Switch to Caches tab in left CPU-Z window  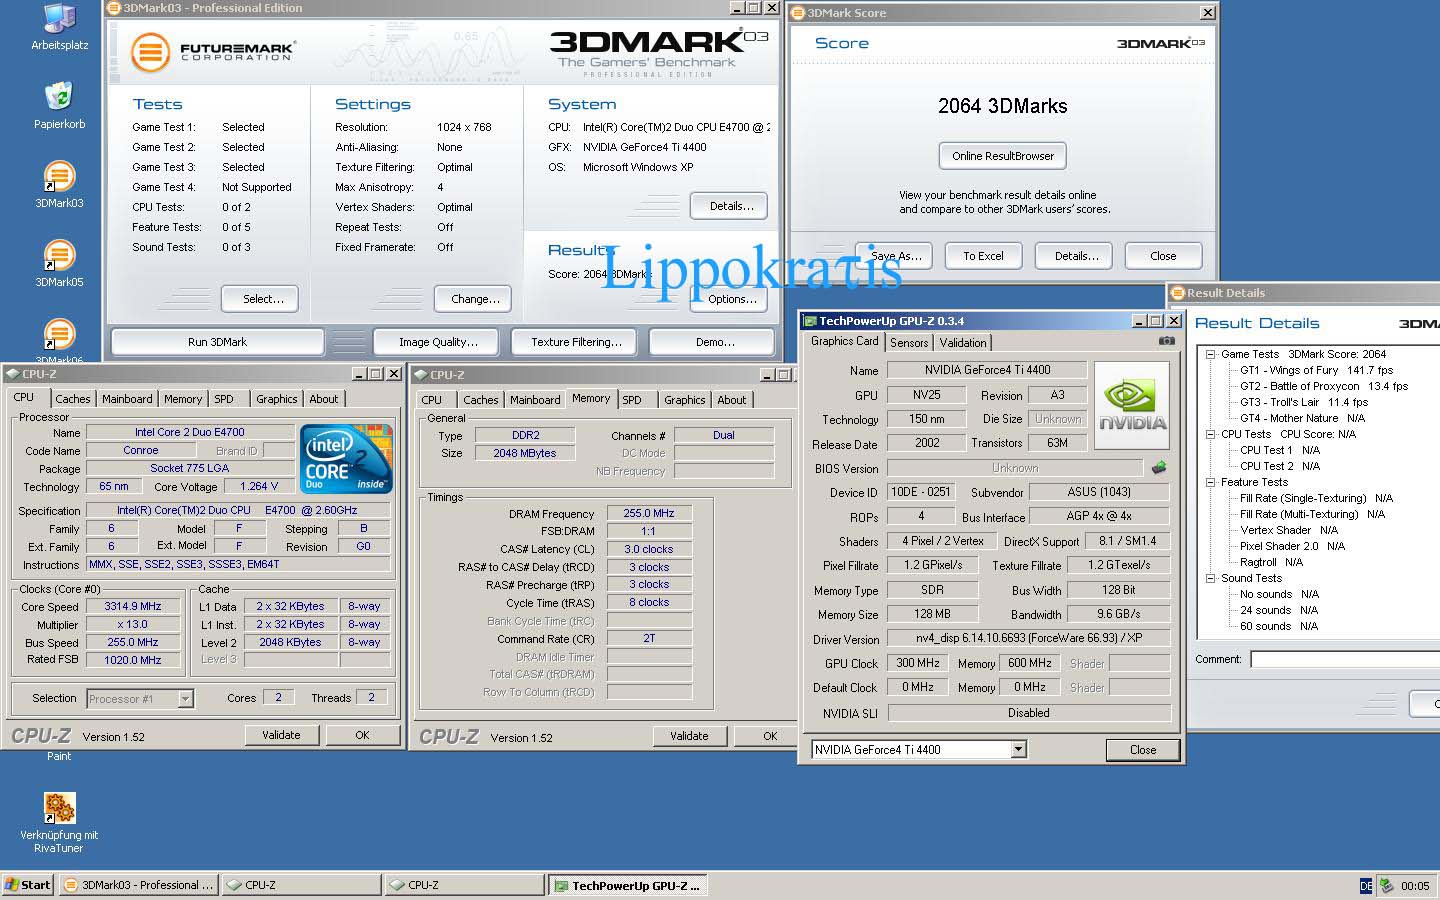[x=73, y=399]
